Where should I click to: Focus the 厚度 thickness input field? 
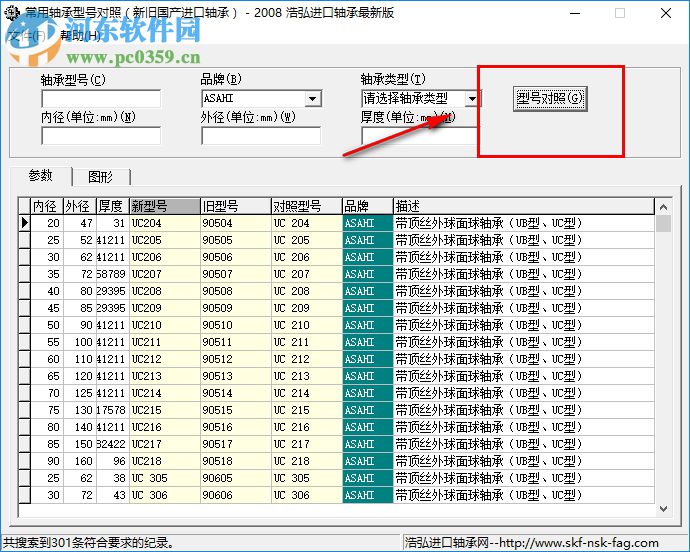(419, 136)
